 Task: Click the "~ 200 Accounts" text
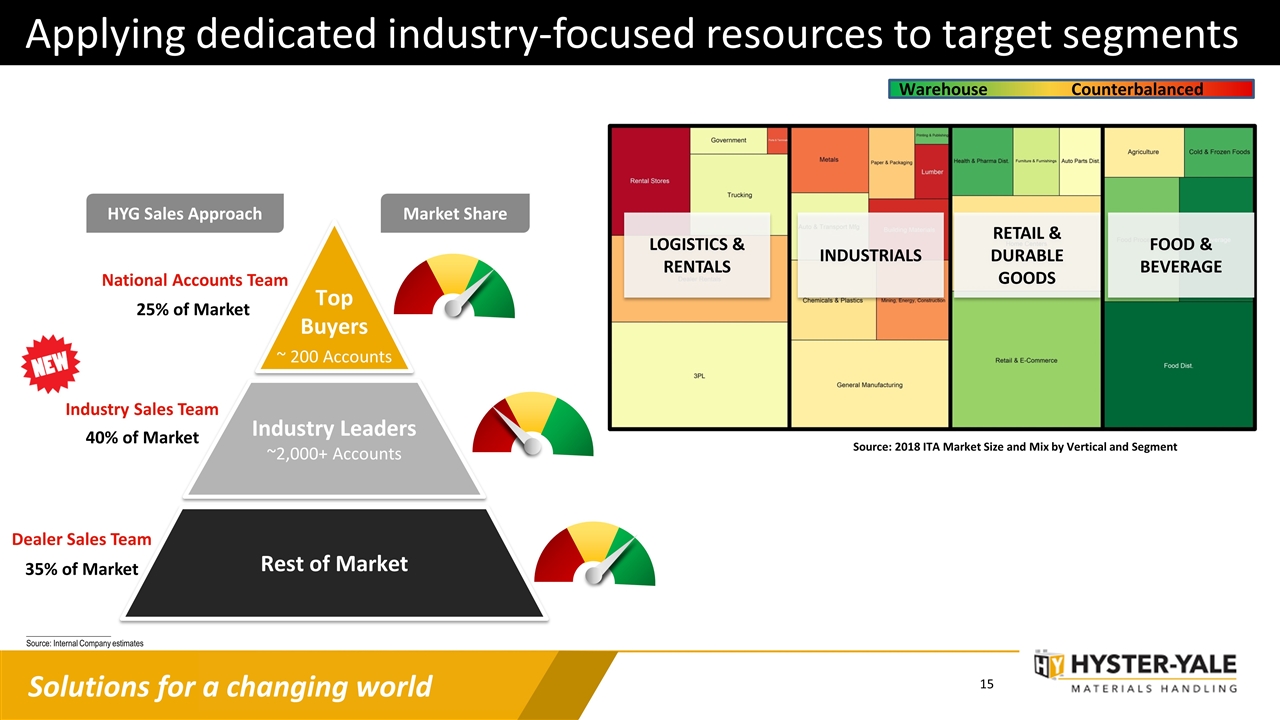[334, 356]
